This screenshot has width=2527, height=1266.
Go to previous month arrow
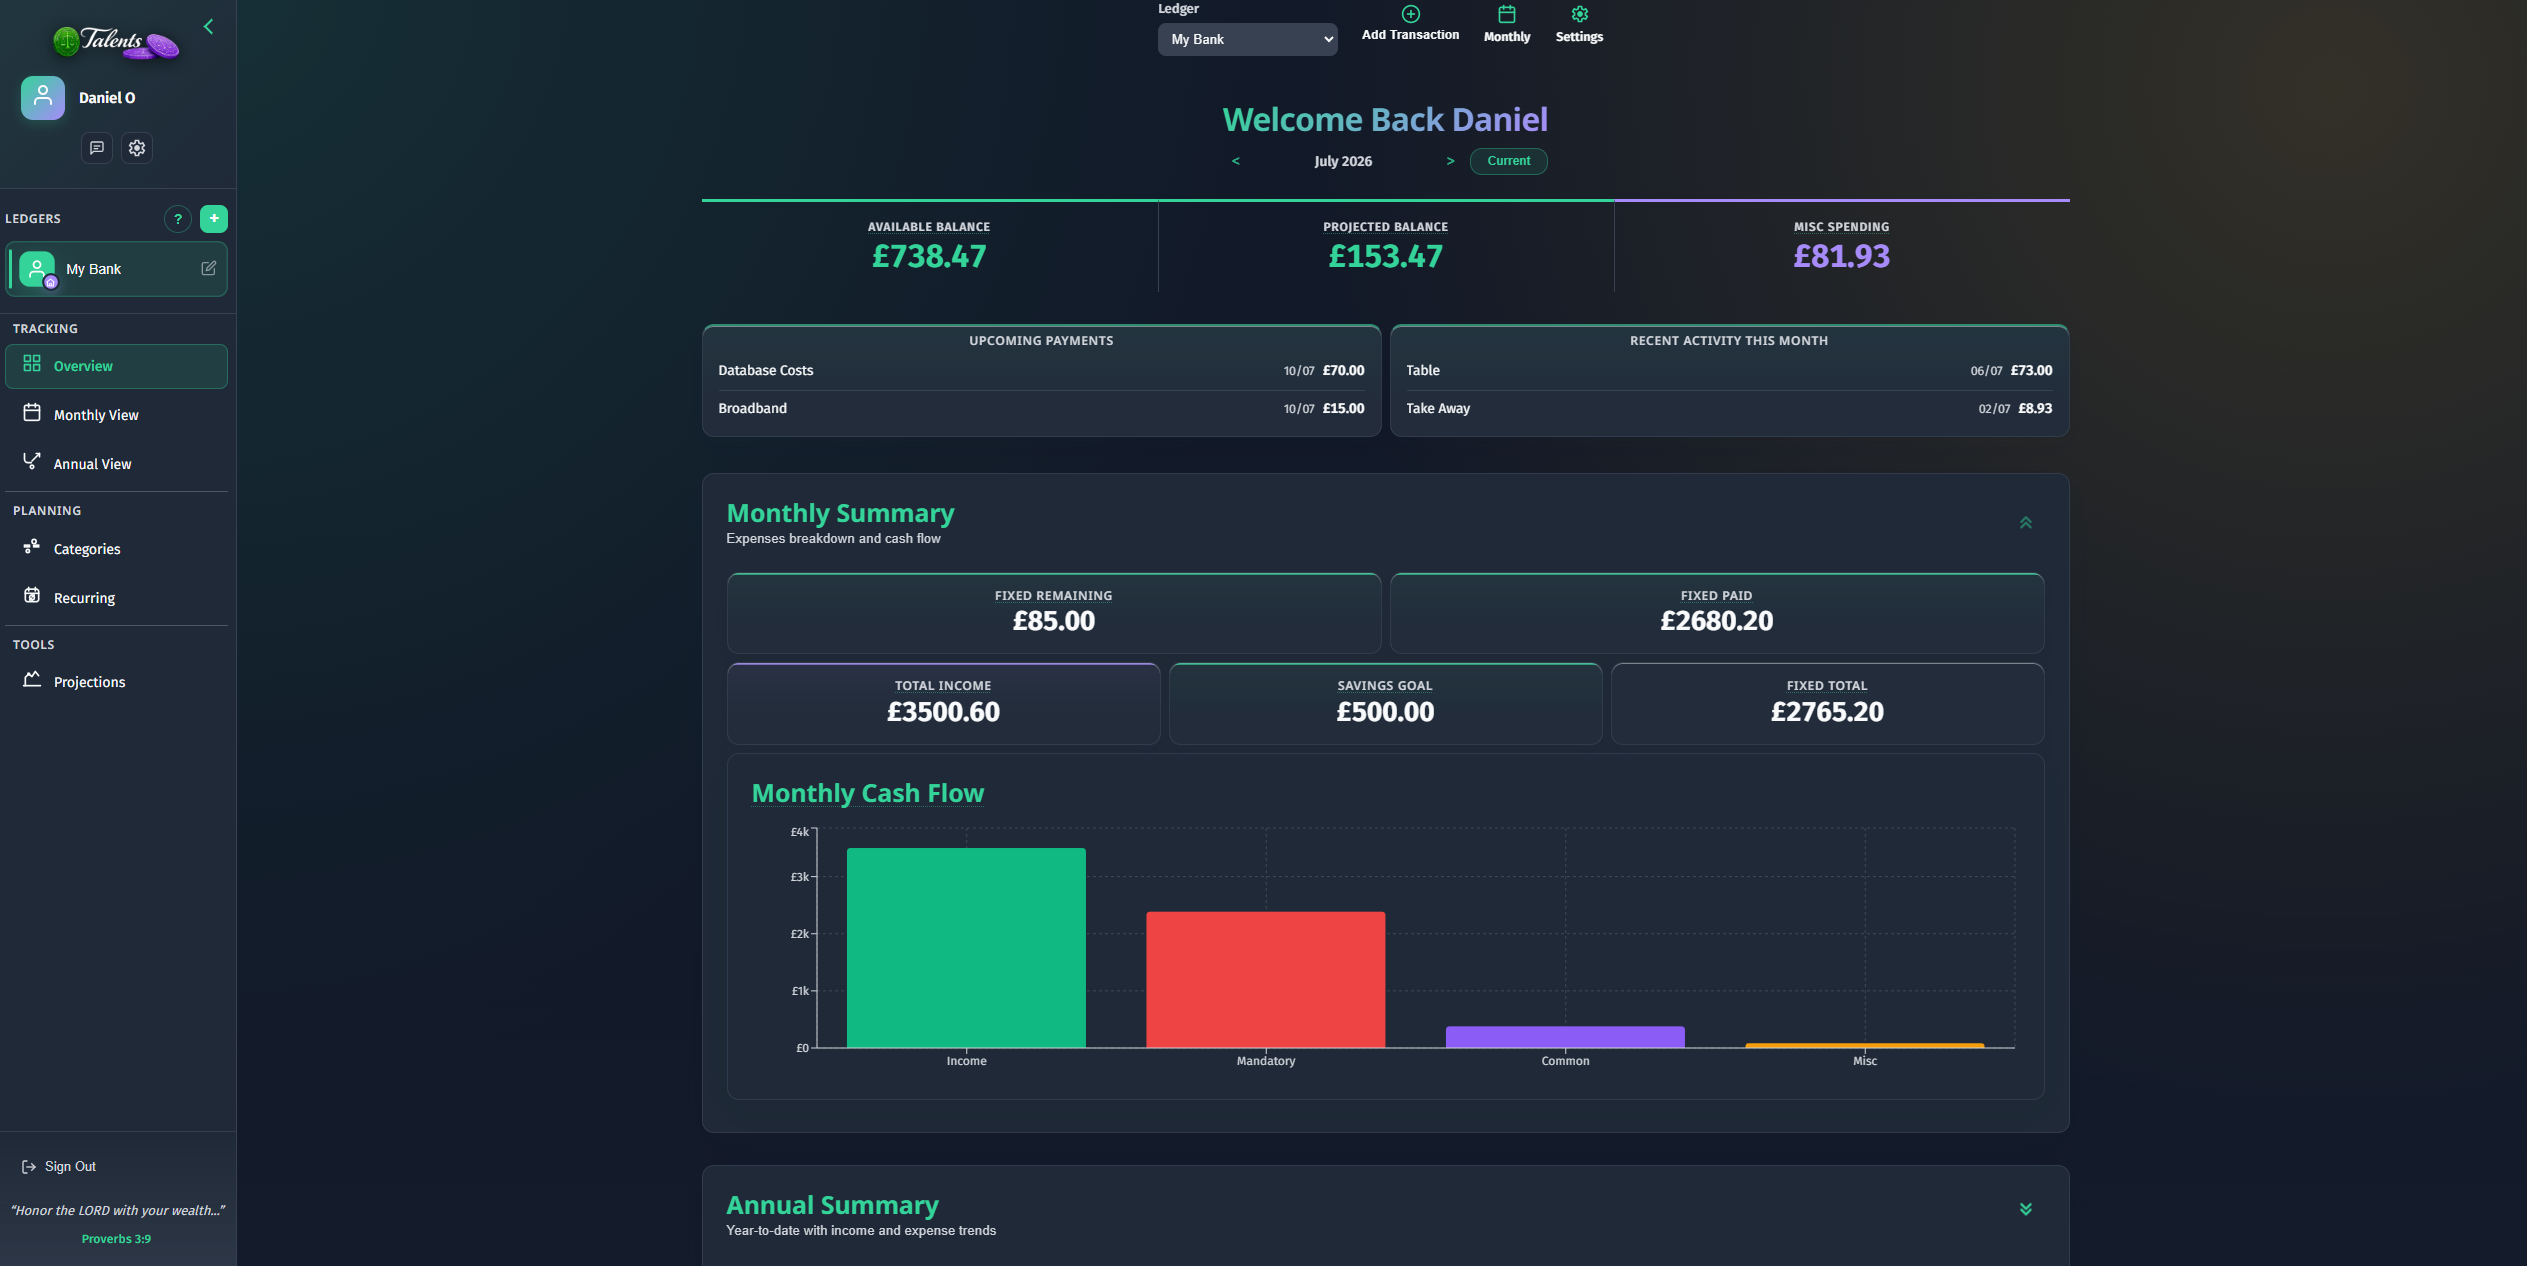pyautogui.click(x=1236, y=161)
